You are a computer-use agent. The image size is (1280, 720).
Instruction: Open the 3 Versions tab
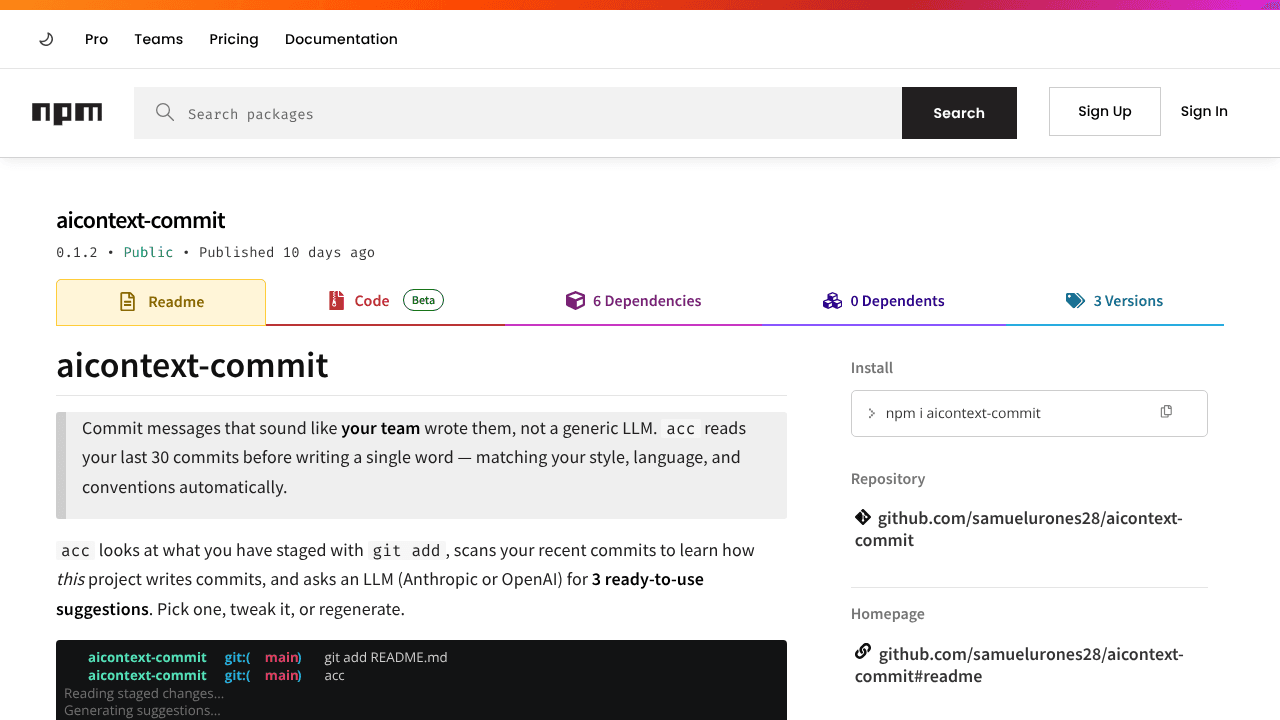tap(1114, 301)
